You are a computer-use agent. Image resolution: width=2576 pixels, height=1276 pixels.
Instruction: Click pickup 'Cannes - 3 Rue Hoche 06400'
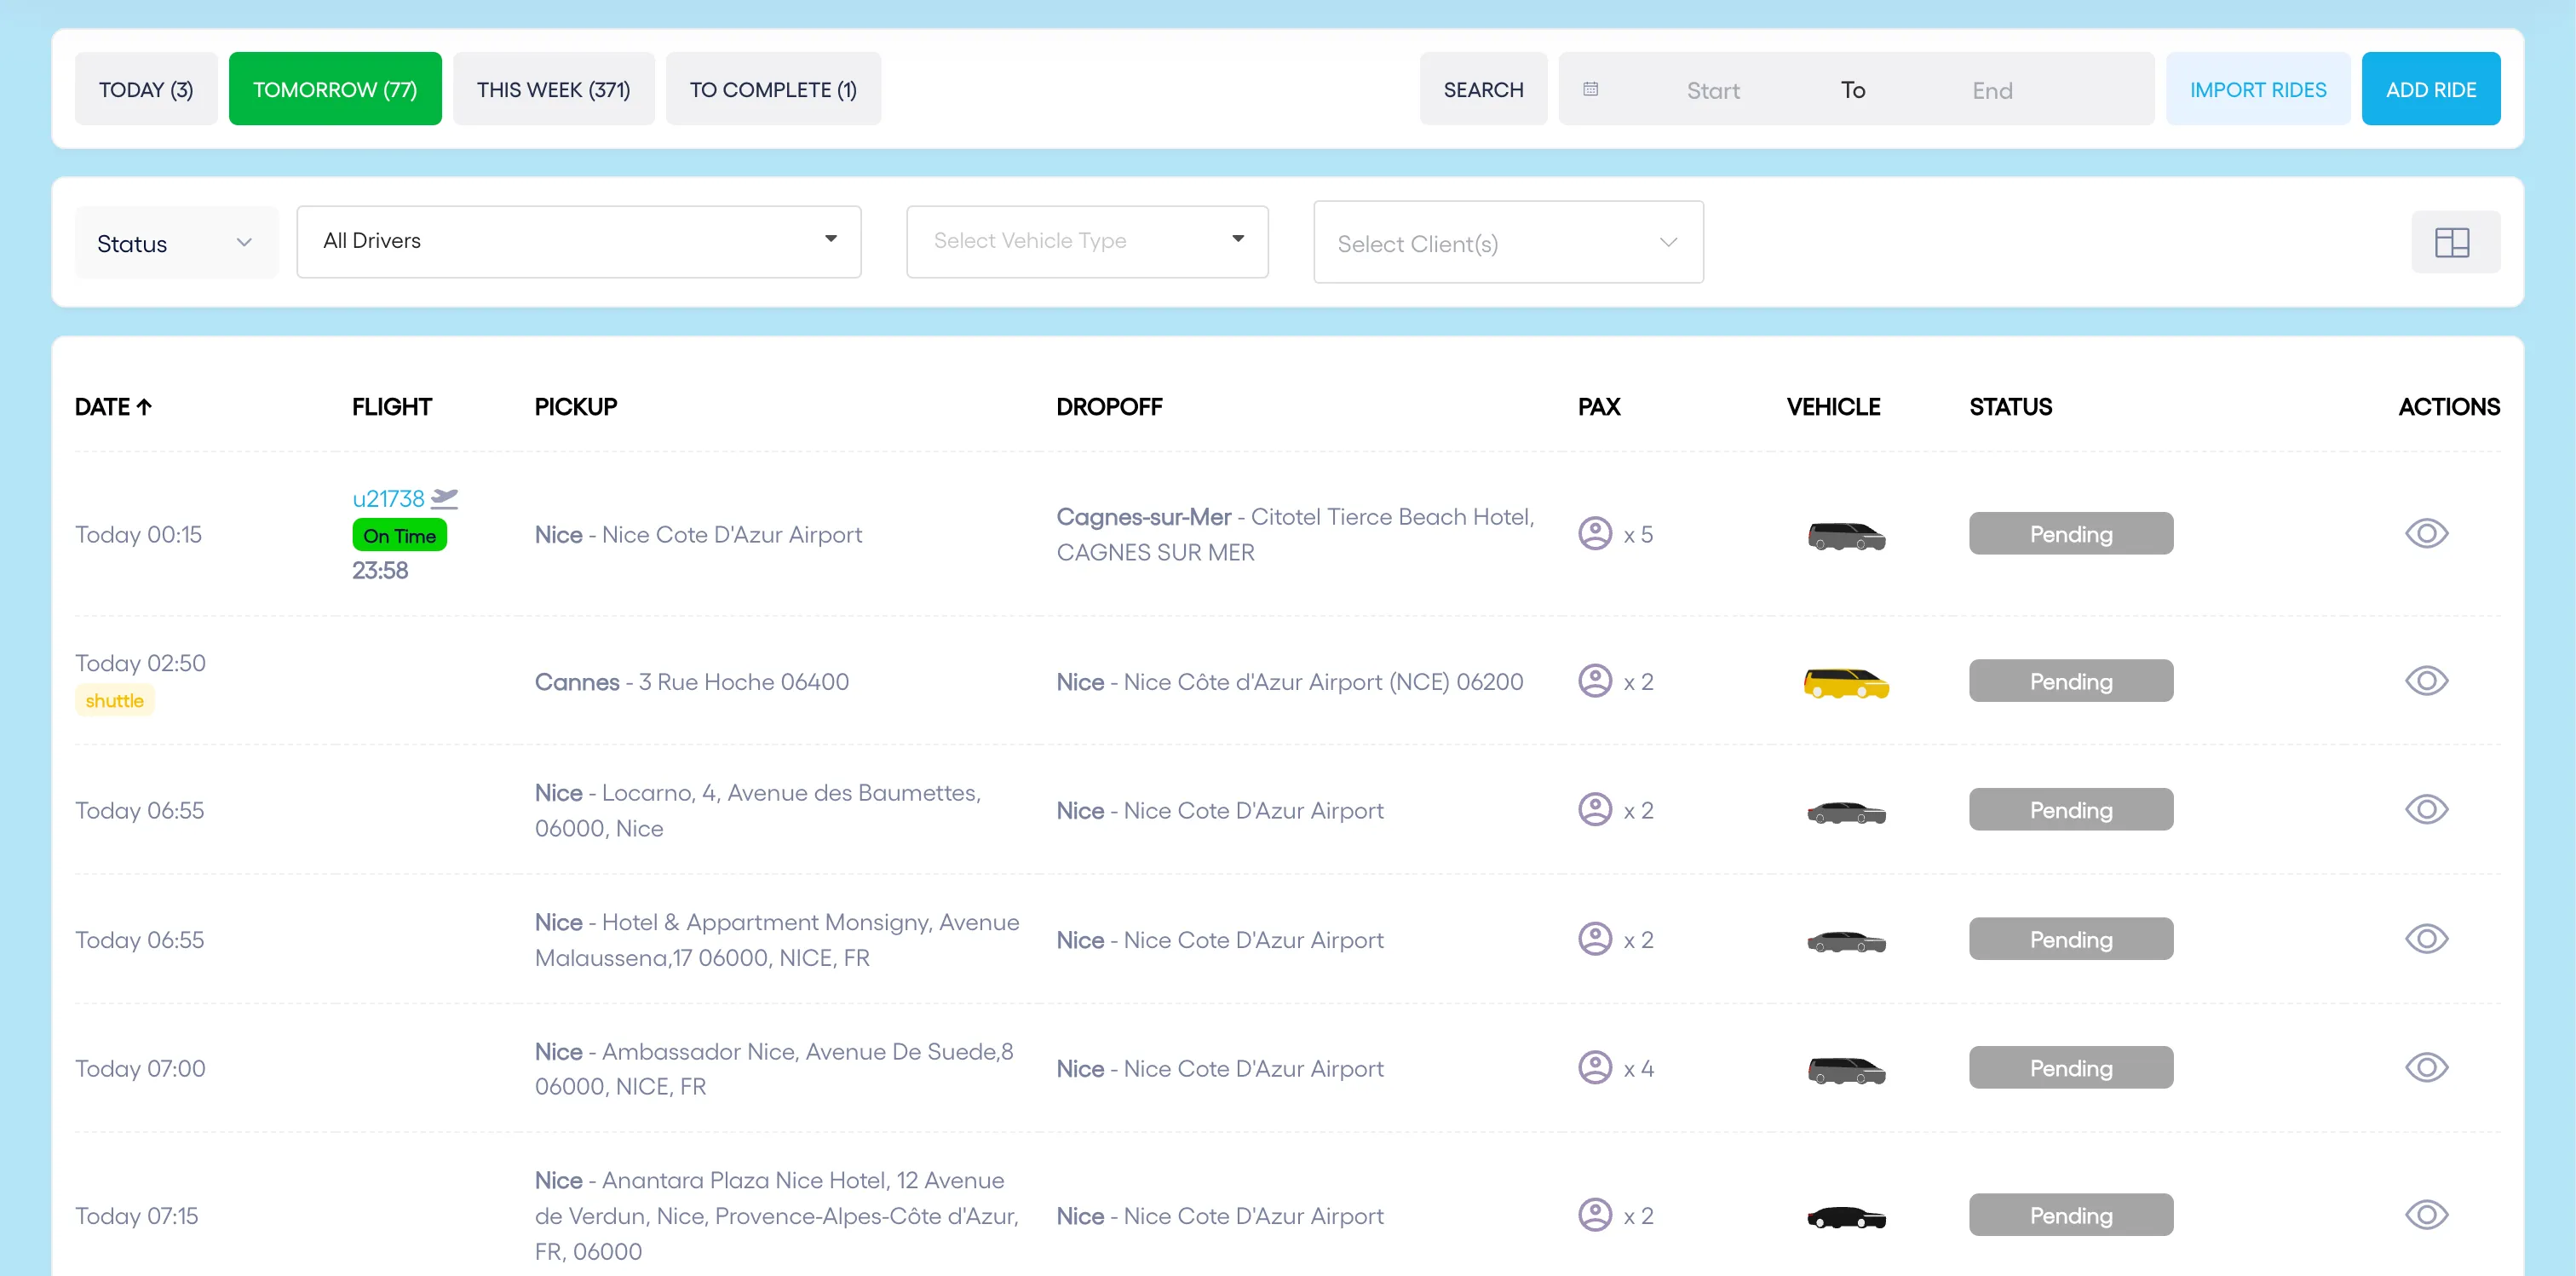(x=691, y=681)
